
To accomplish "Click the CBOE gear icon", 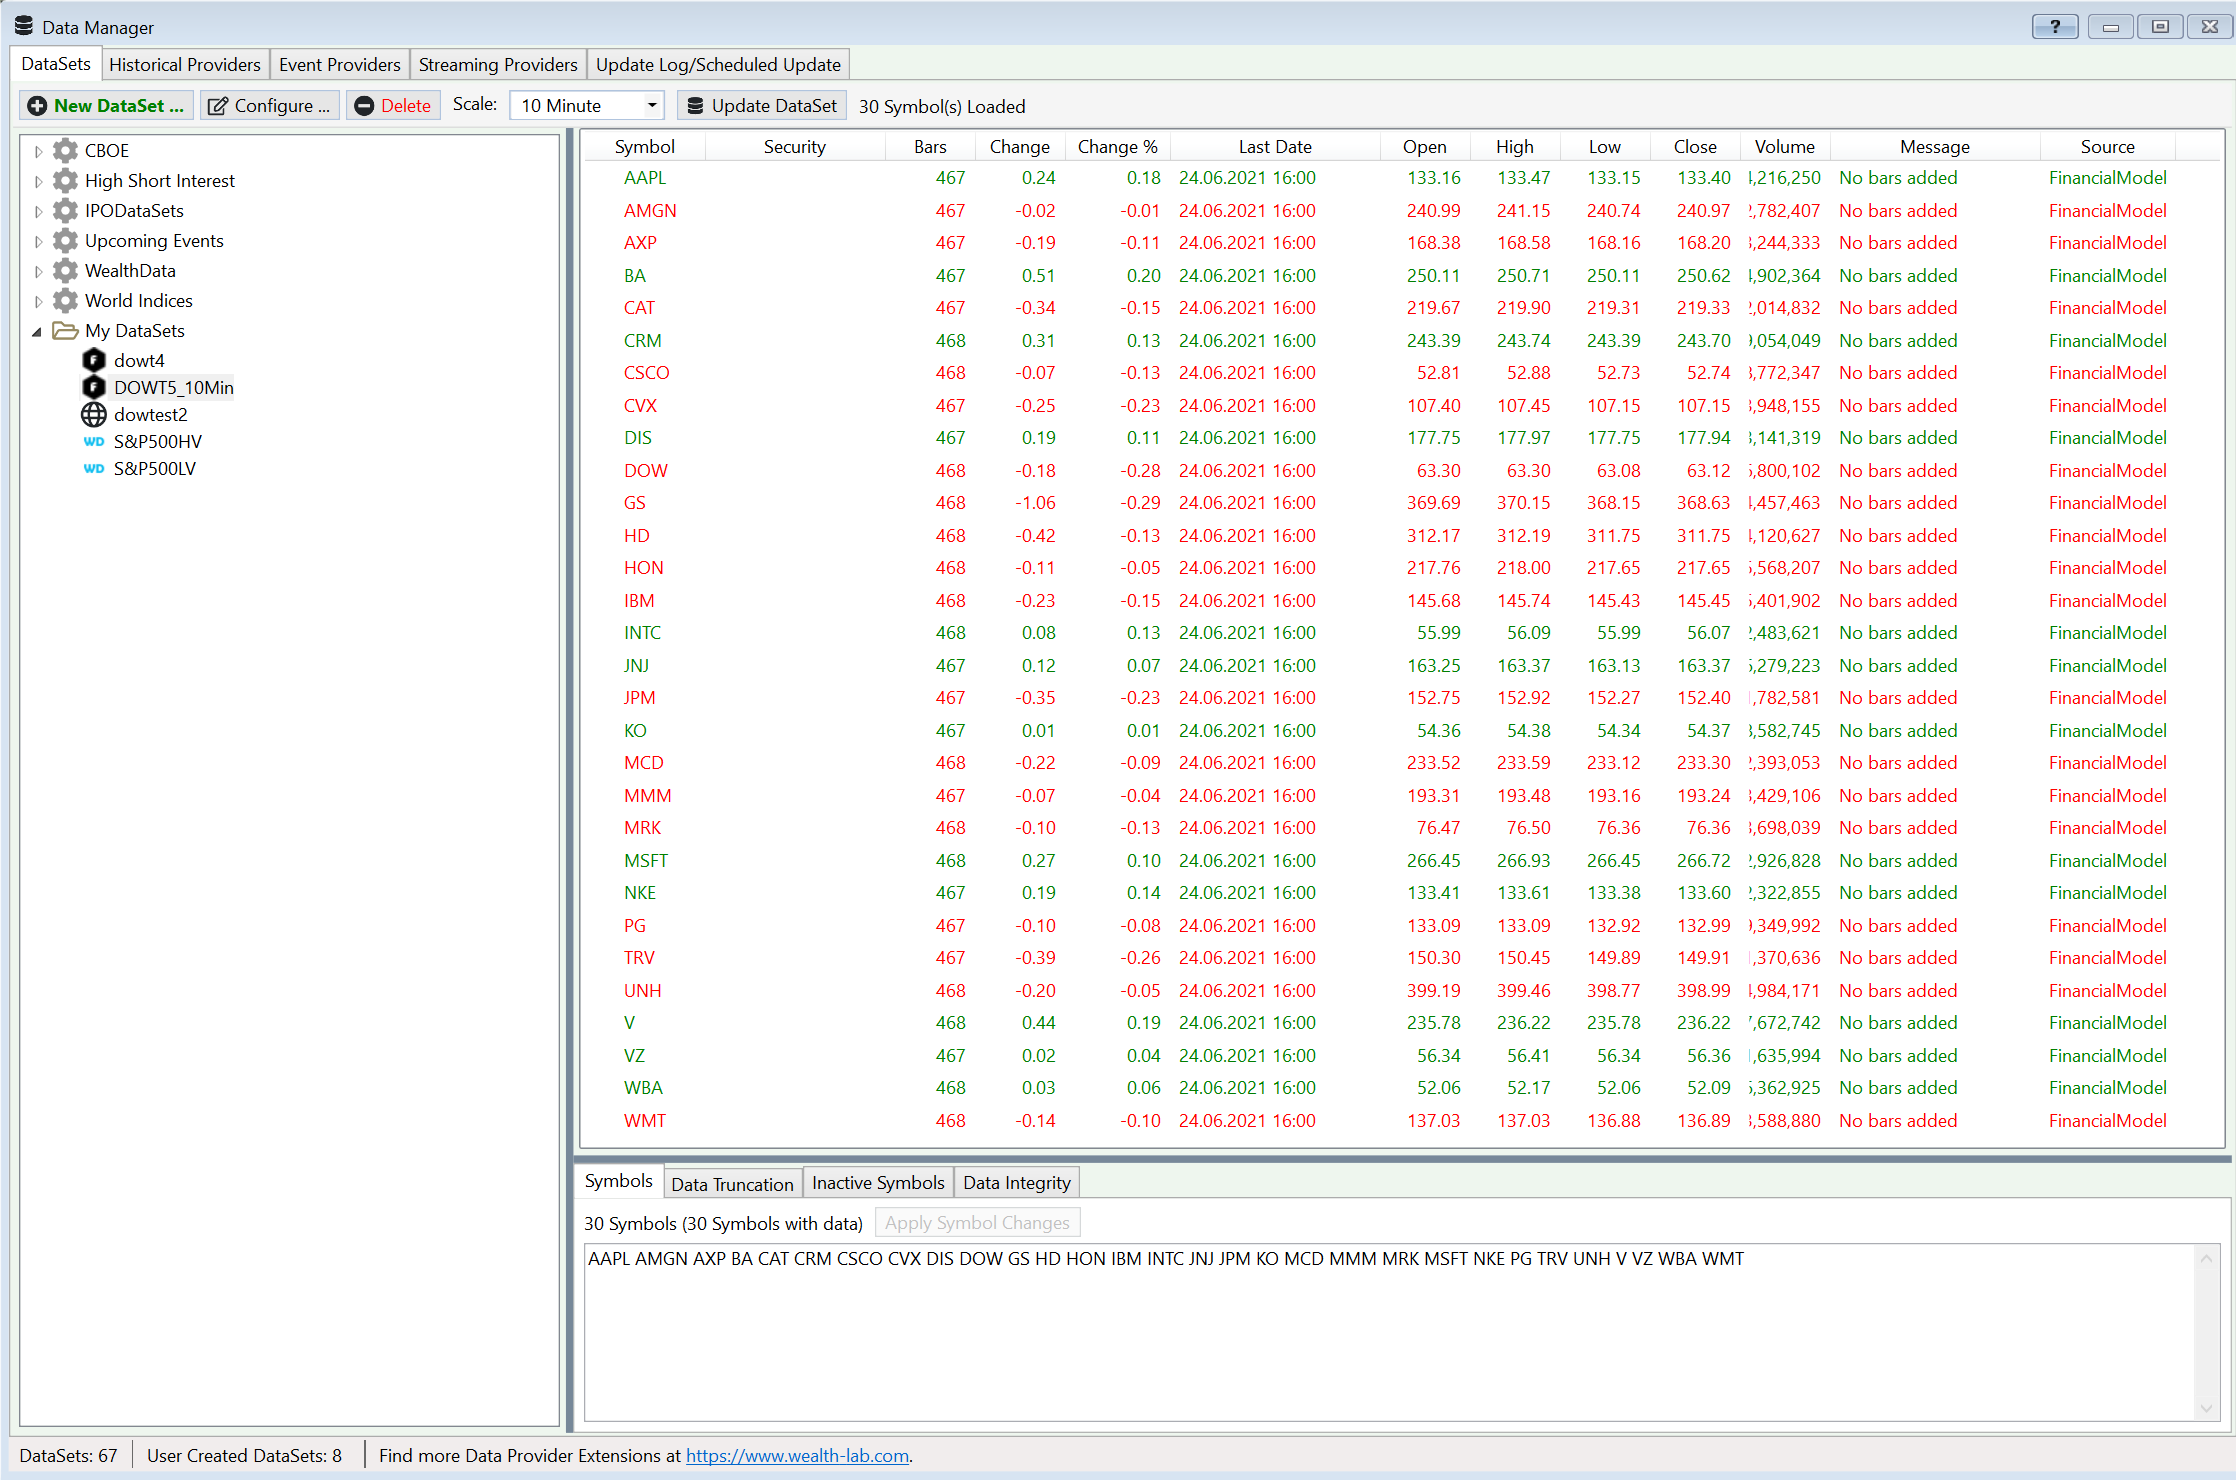I will pos(66,150).
